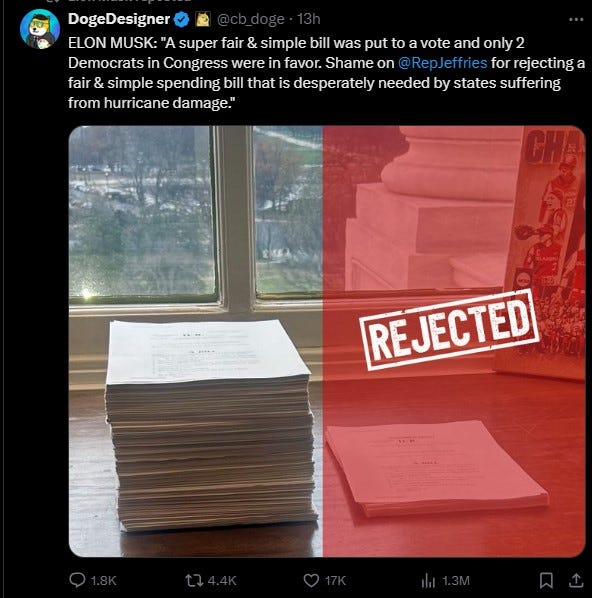Share the post via upload icon
The image size is (592, 598).
click(x=576, y=580)
